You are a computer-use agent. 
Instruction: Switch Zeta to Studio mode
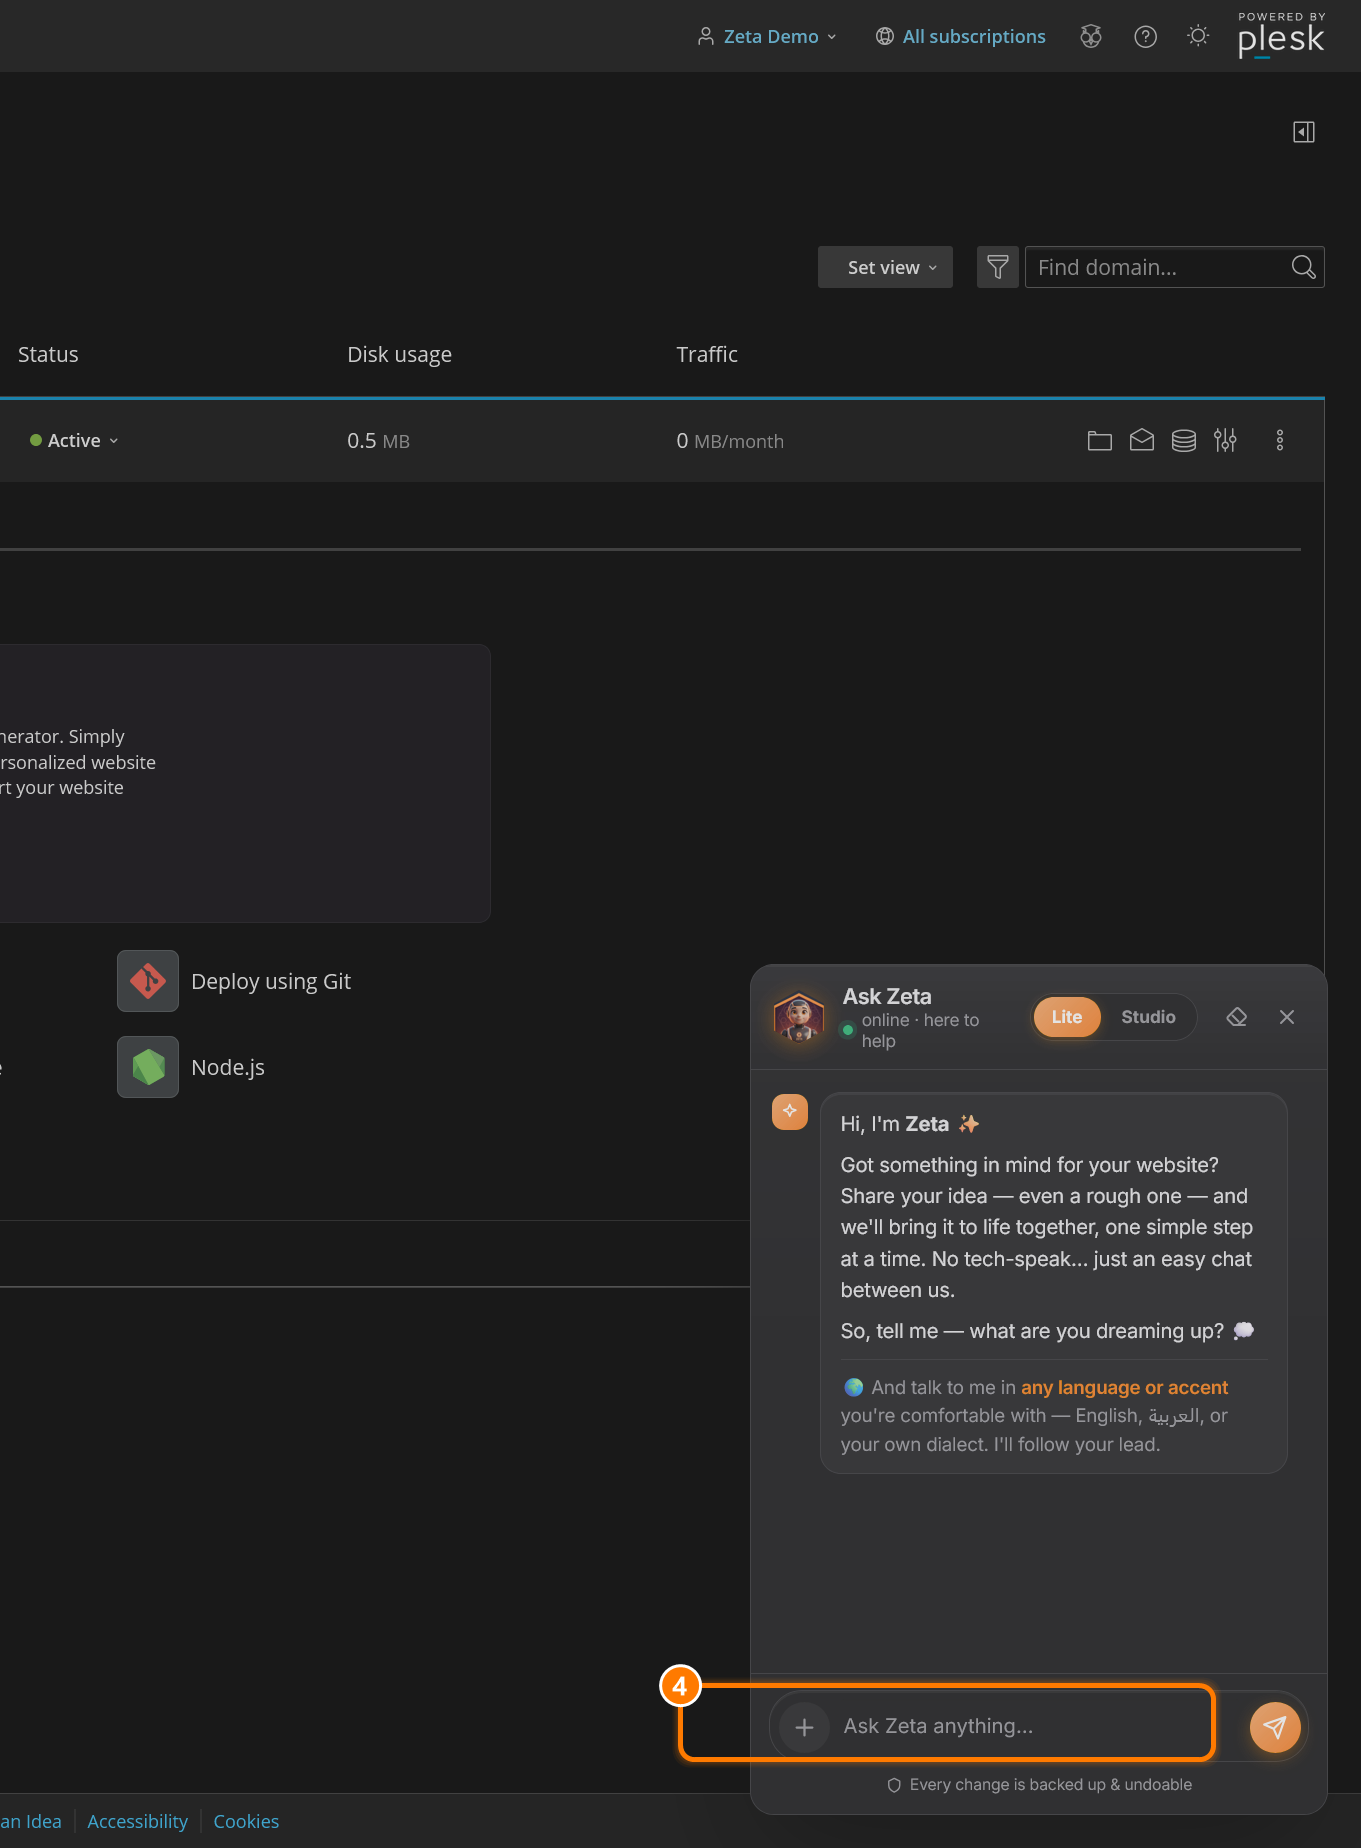[1148, 1017]
